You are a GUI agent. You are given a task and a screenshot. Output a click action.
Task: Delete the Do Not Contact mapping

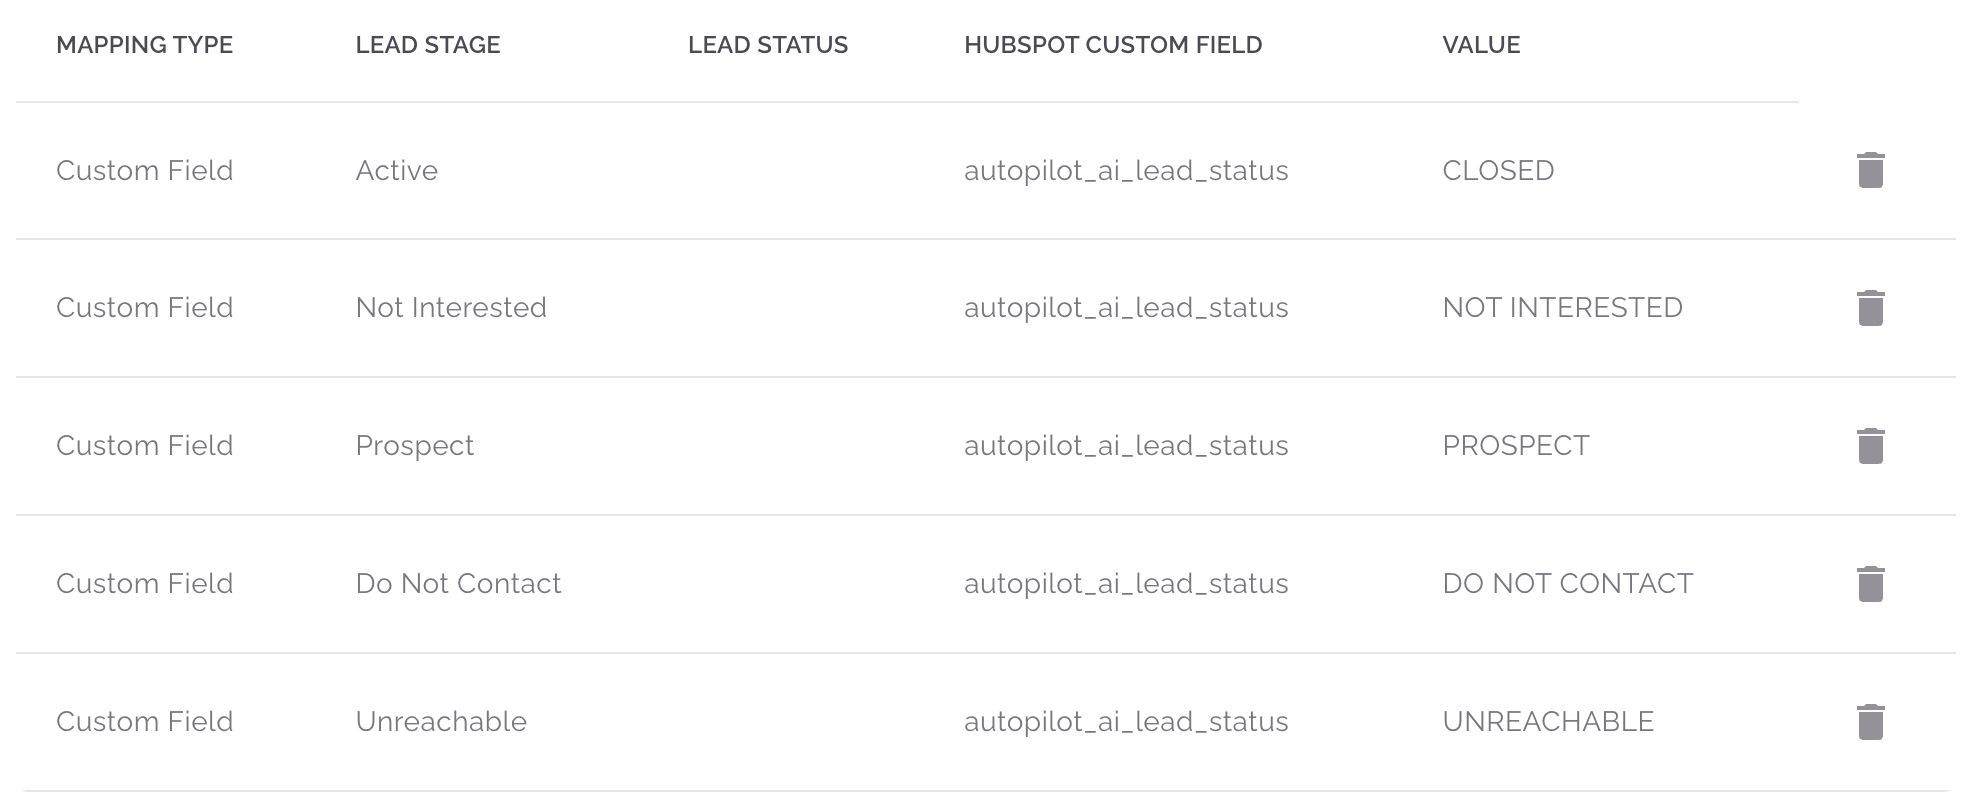pyautogui.click(x=1870, y=583)
